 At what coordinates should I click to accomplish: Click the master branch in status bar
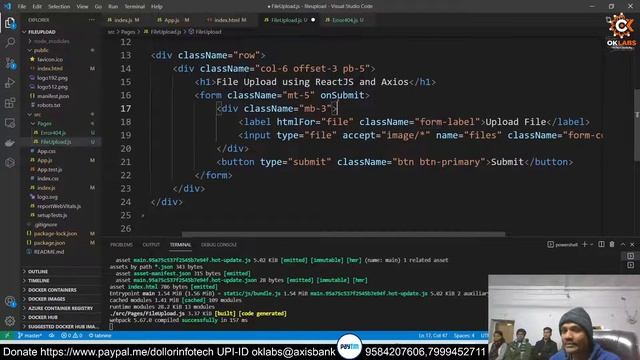[30, 336]
